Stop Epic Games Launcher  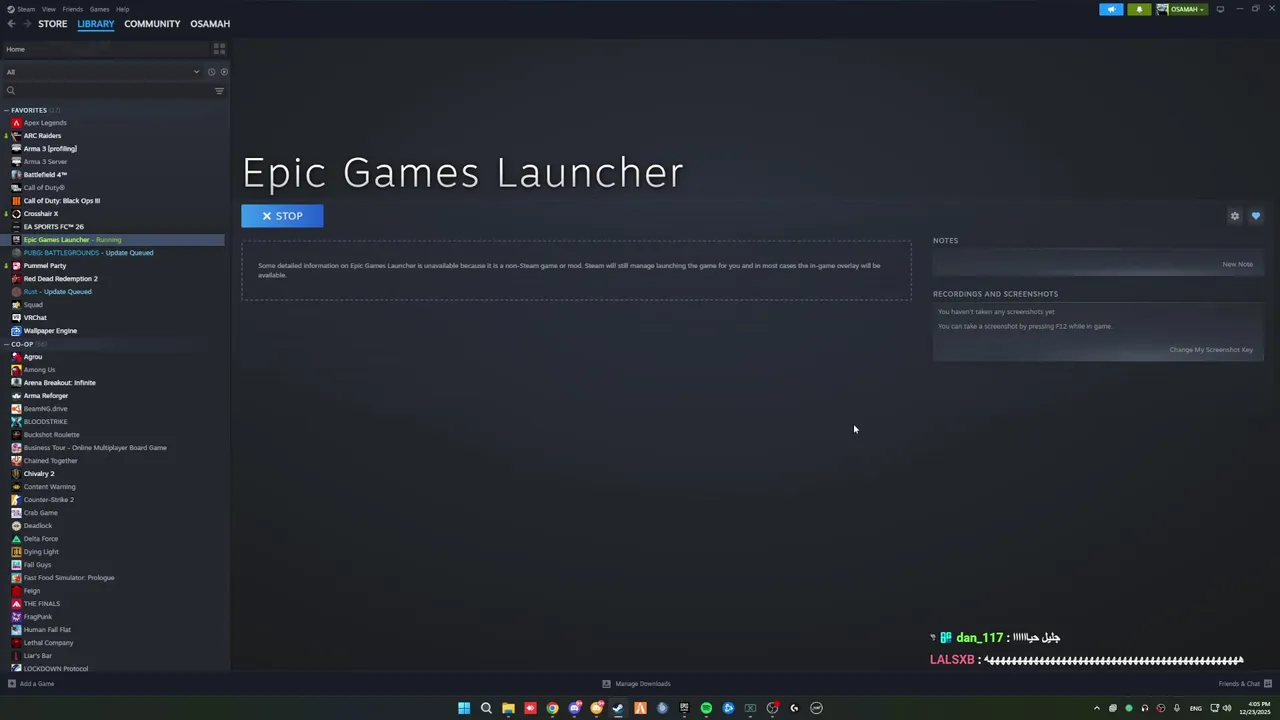(282, 216)
